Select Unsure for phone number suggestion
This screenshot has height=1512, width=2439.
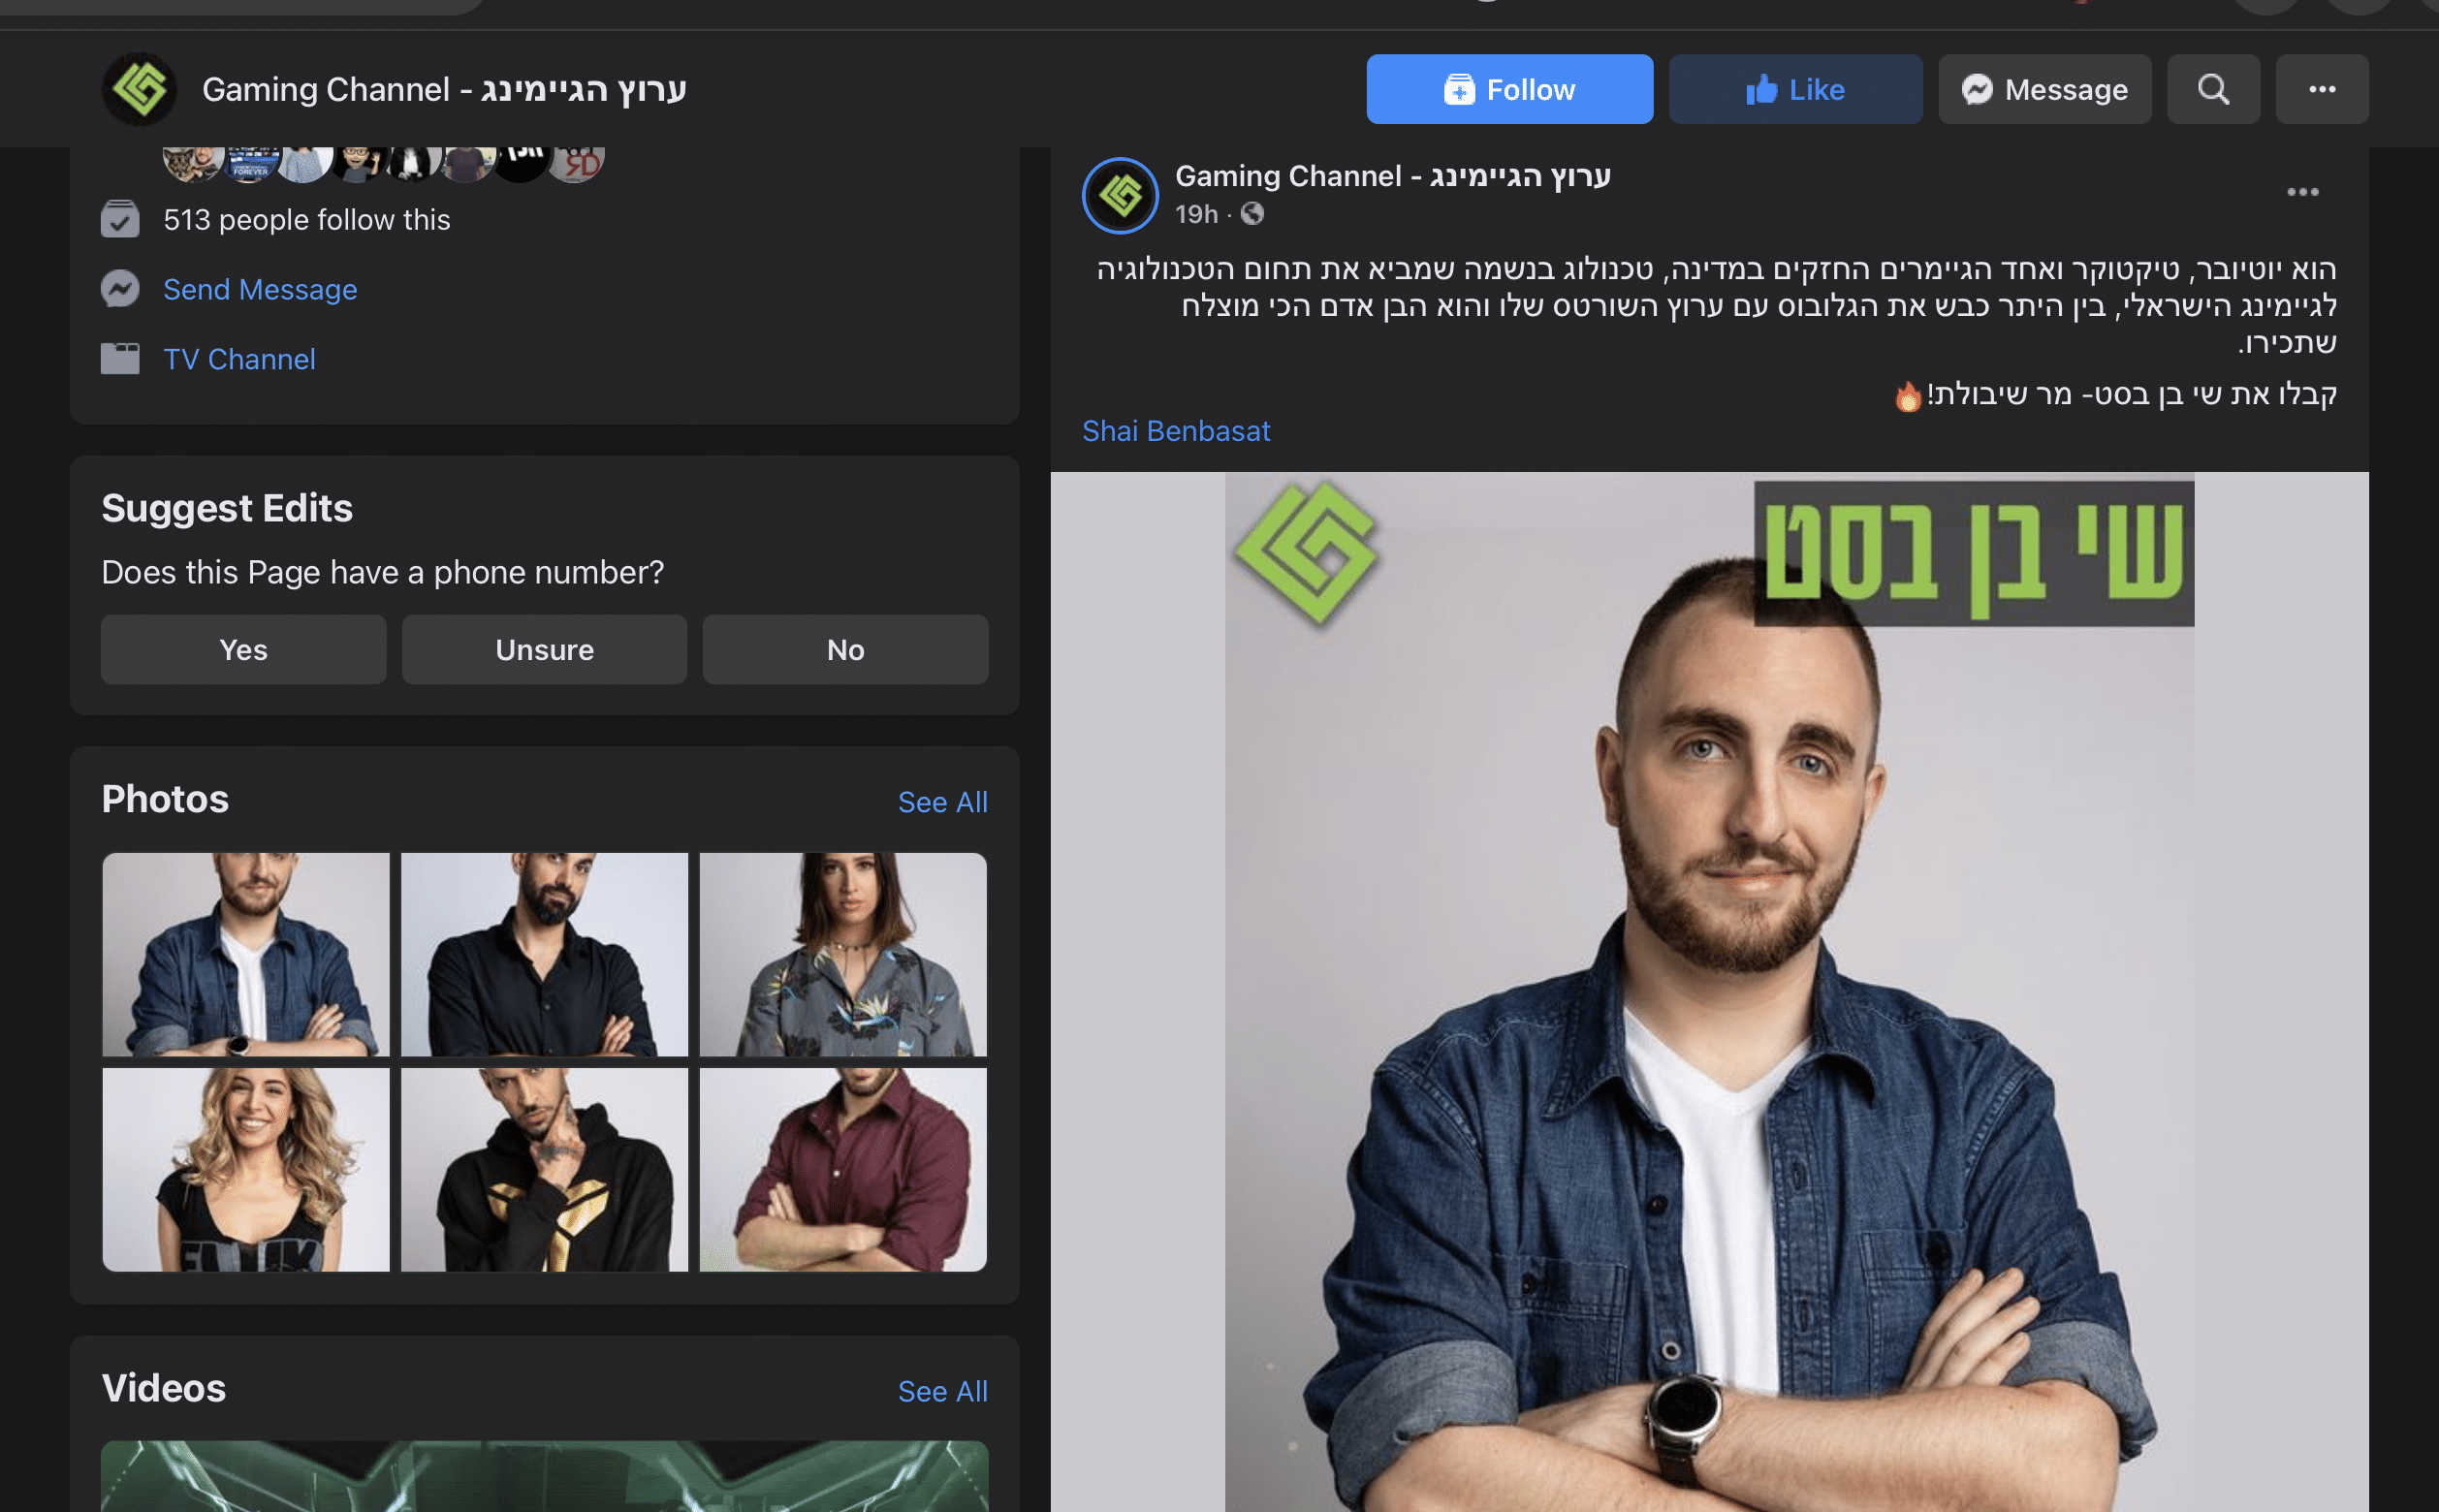pos(544,648)
